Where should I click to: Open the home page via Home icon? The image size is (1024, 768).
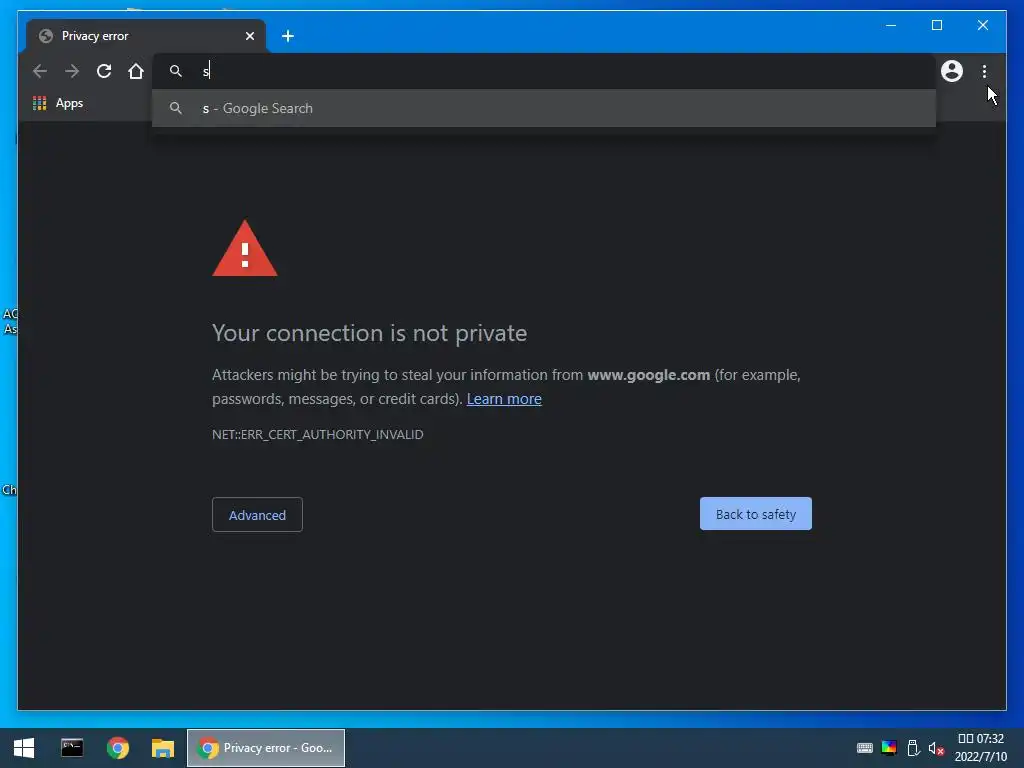coord(136,71)
